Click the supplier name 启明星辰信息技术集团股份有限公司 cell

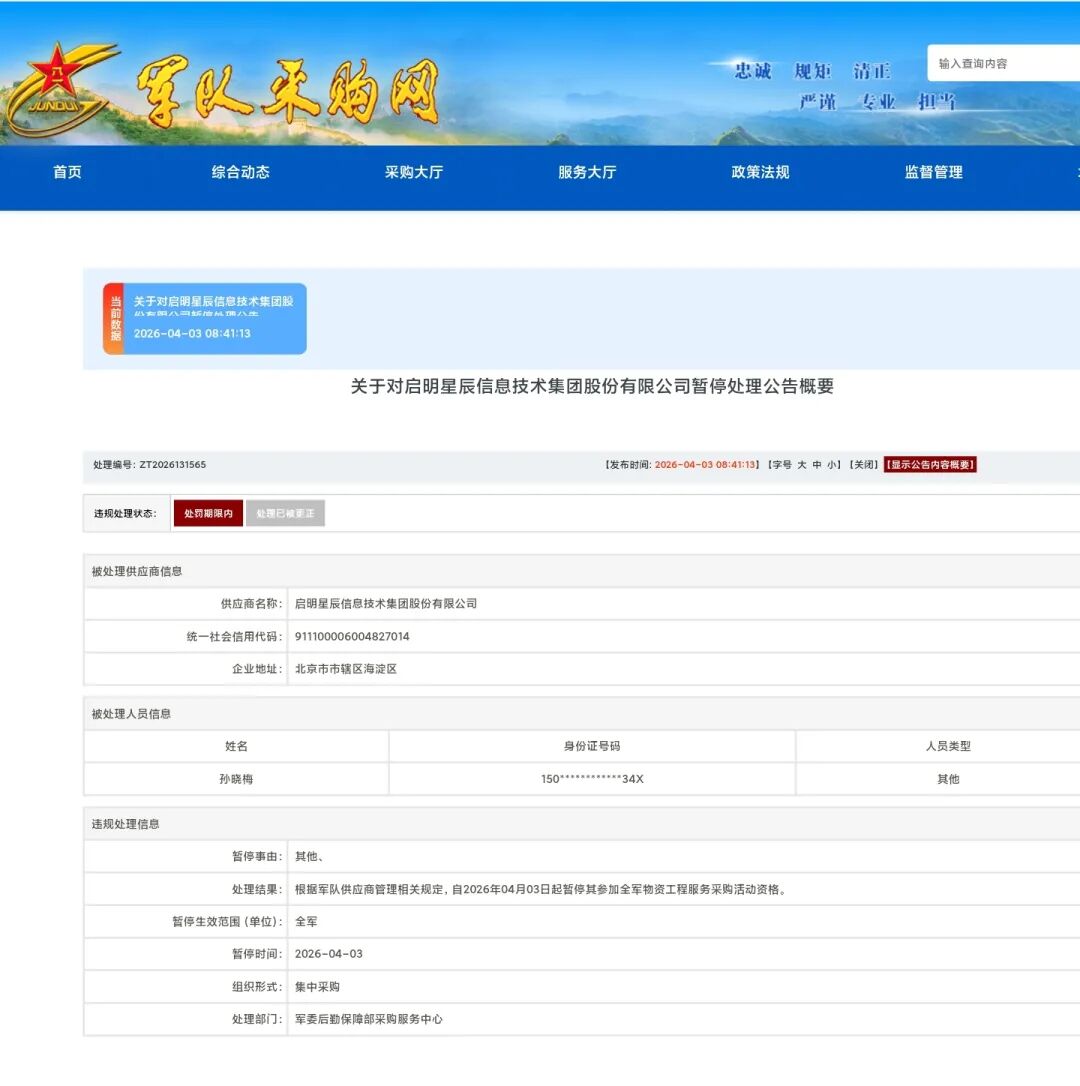(386, 604)
